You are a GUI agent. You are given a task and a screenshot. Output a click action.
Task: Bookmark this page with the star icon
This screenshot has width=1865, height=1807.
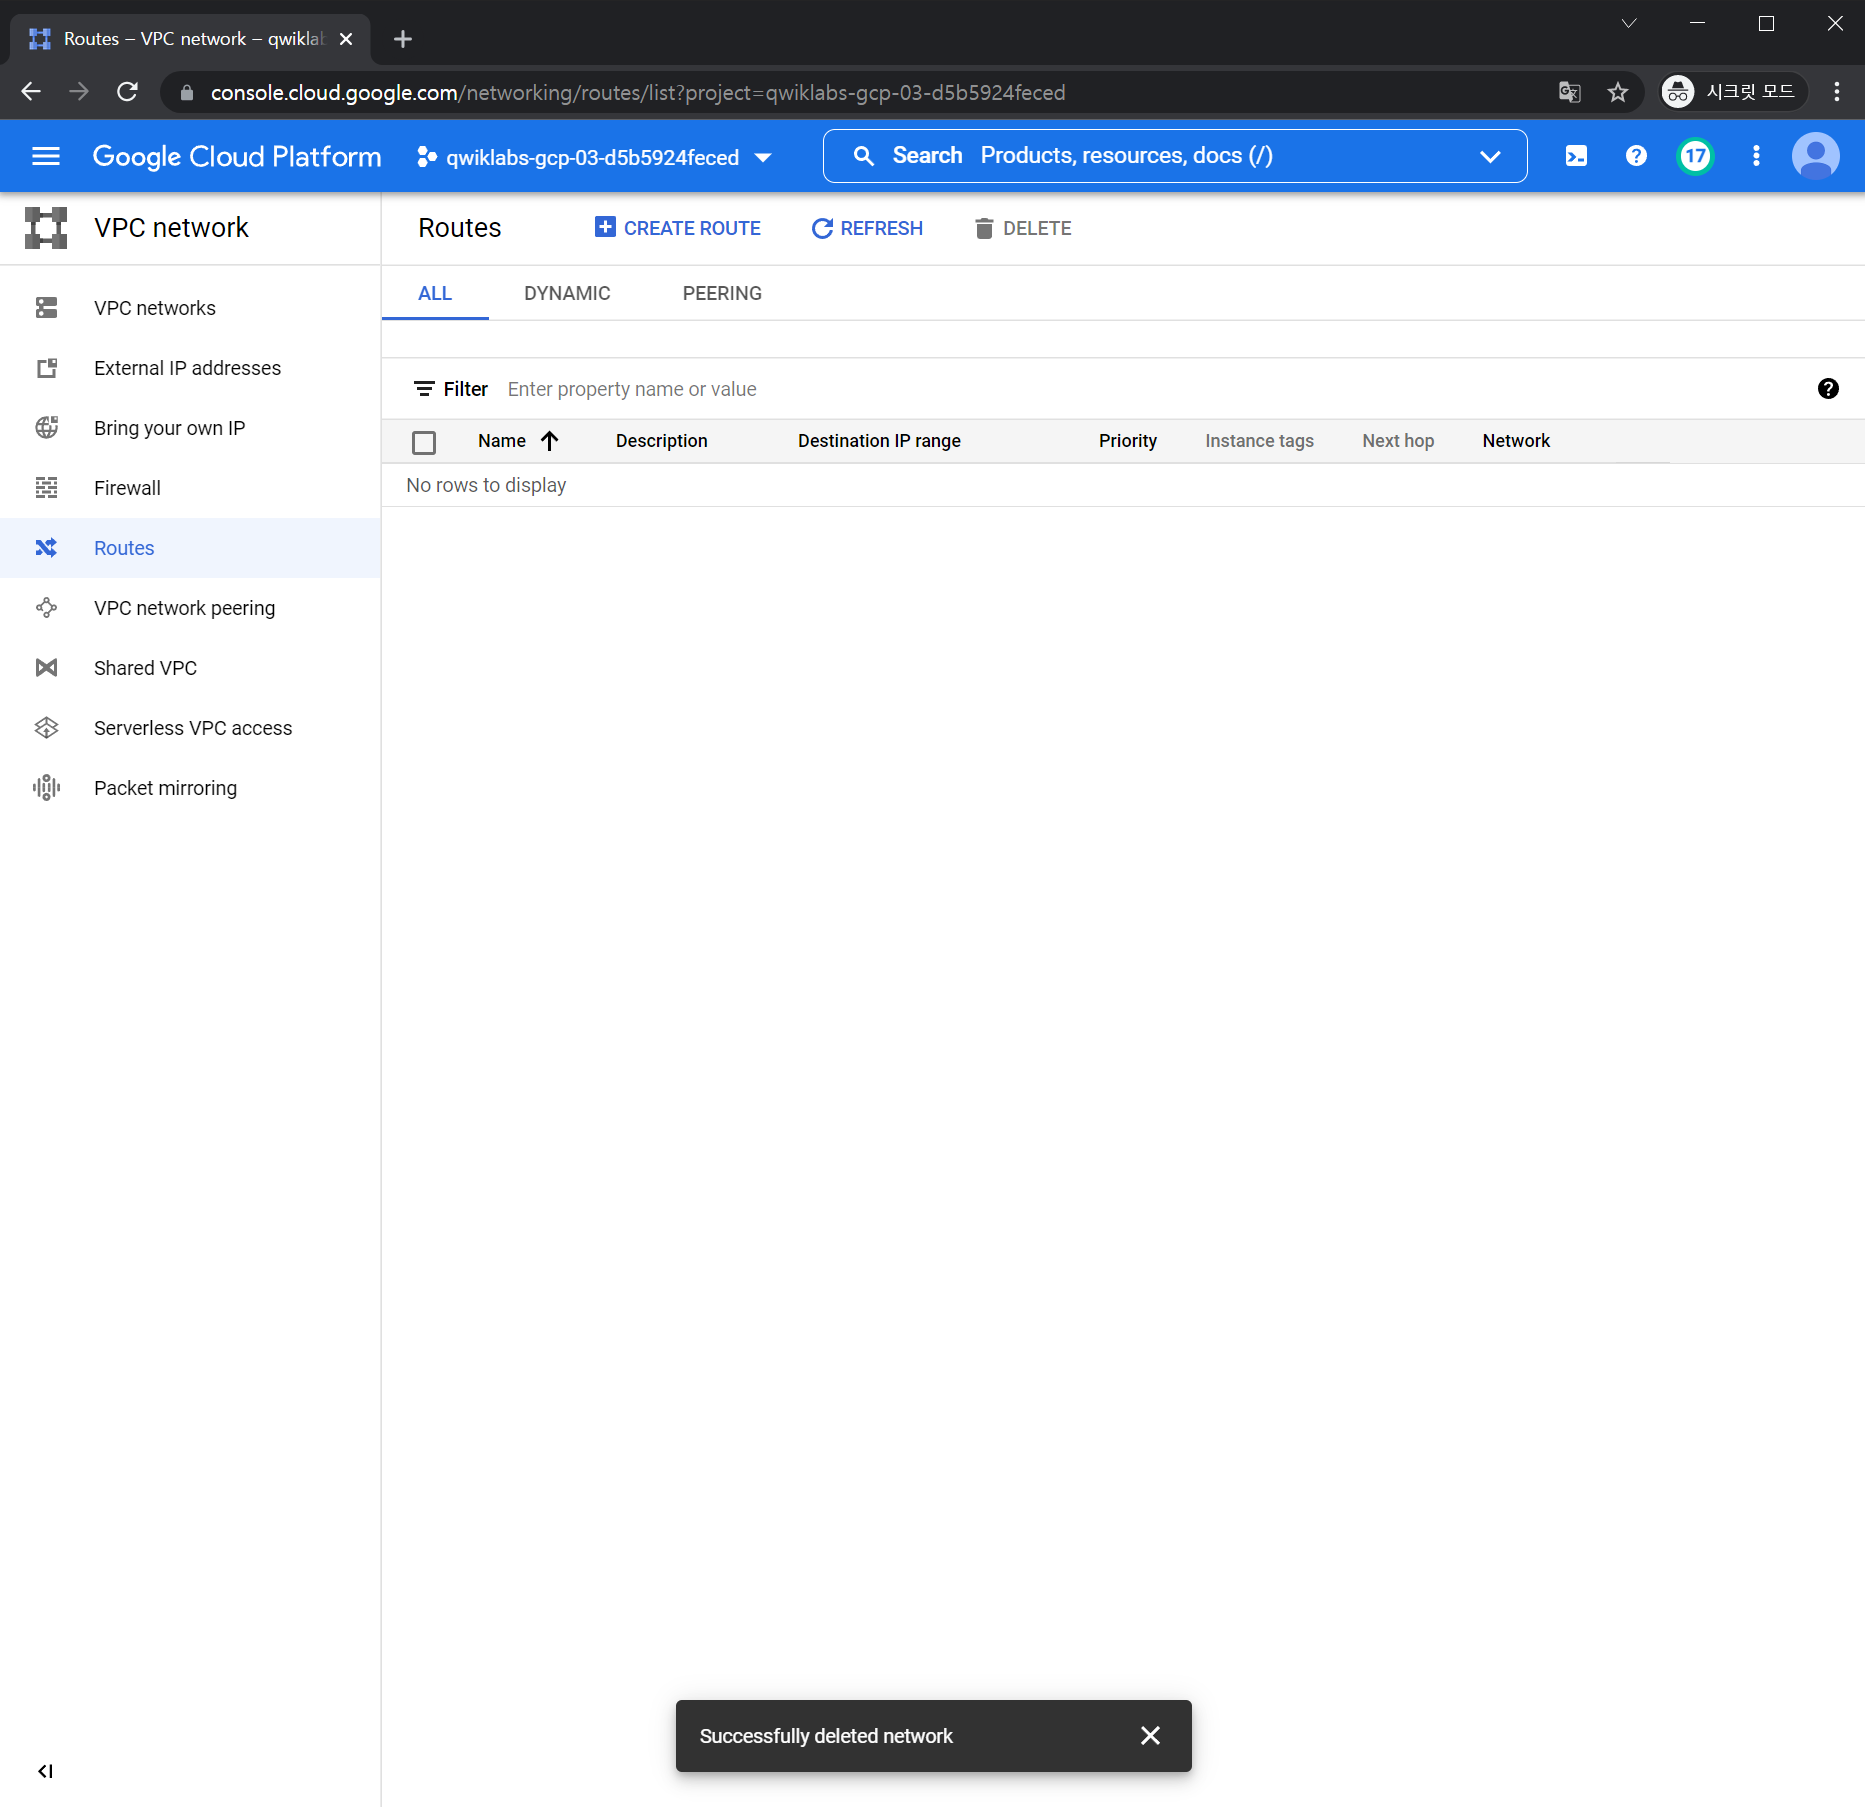tap(1617, 92)
